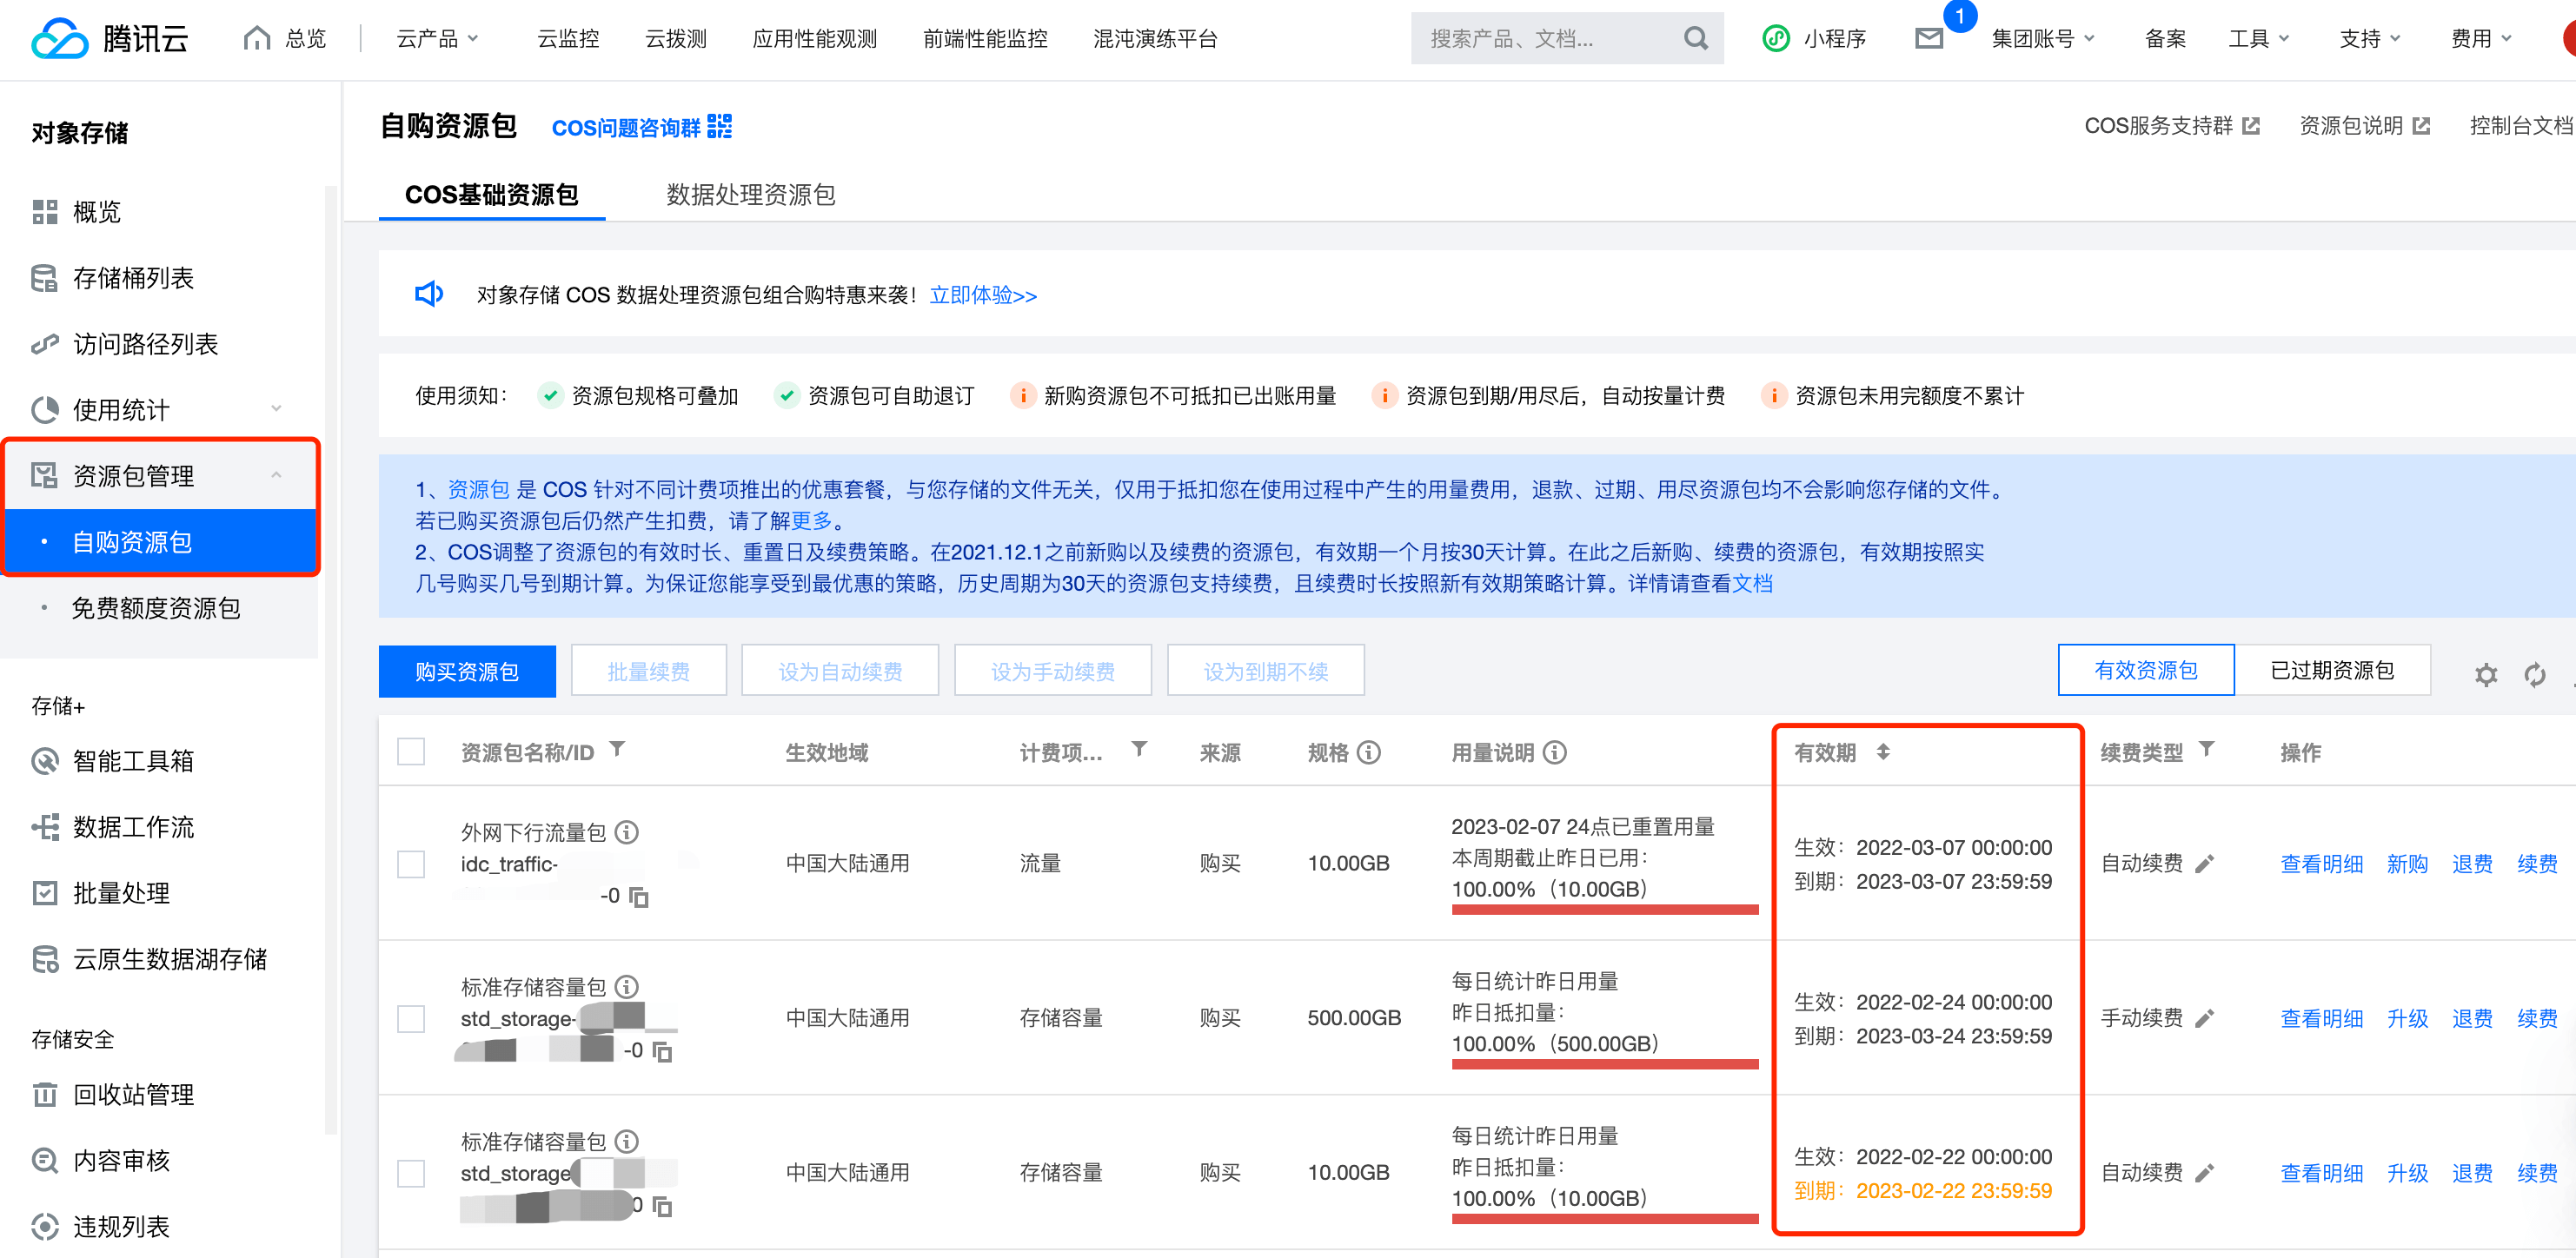Click the search magnifier icon
Image resolution: width=2576 pixels, height=1258 pixels.
[x=1695, y=39]
